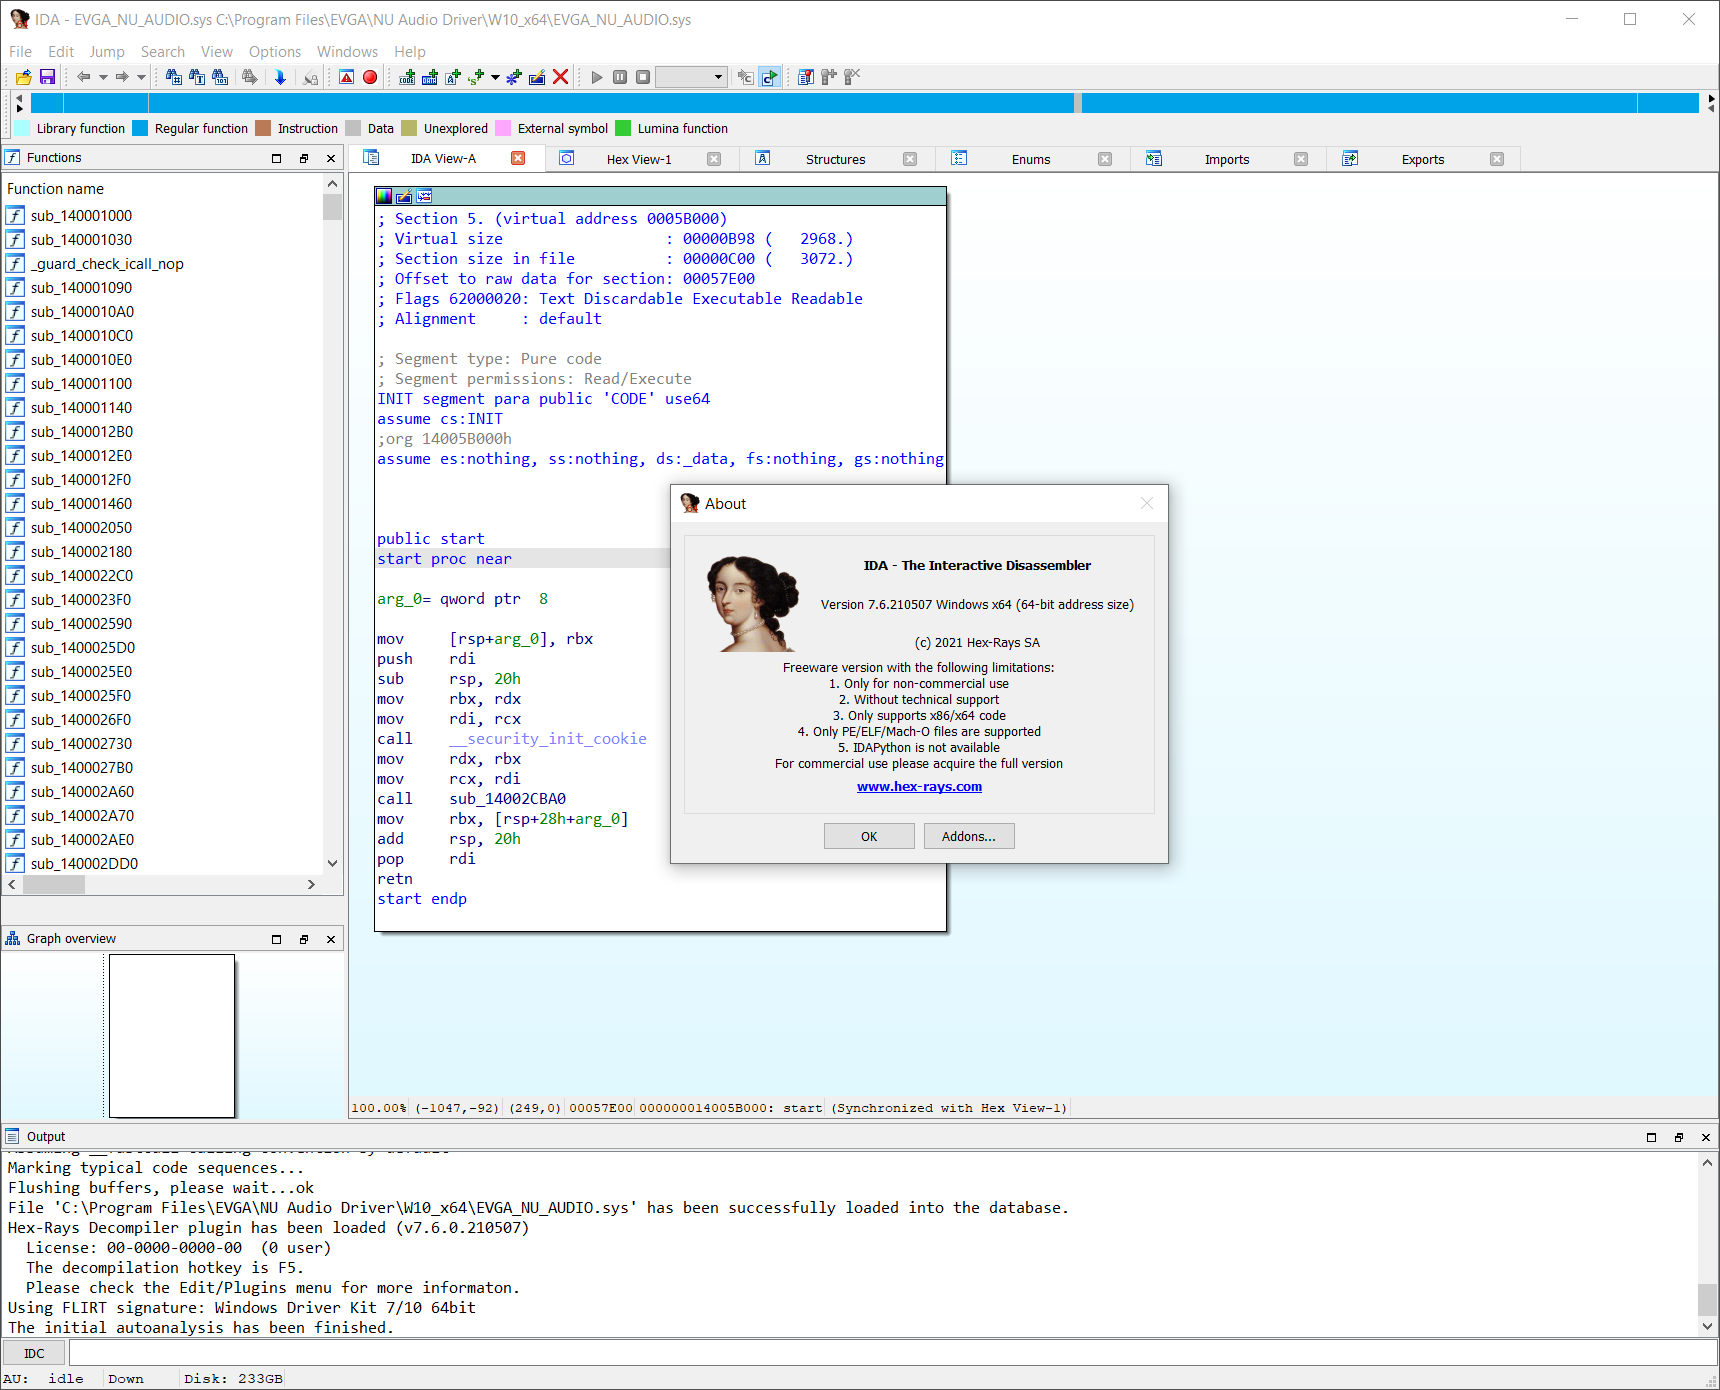Pause the process with the pause button
Viewport: 1720px width, 1390px height.
[x=620, y=77]
